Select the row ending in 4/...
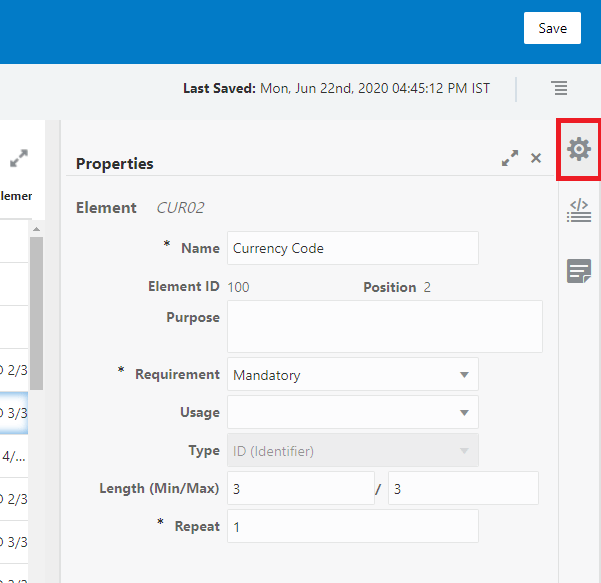The height and width of the screenshot is (583, 601). pyautogui.click(x=14, y=456)
